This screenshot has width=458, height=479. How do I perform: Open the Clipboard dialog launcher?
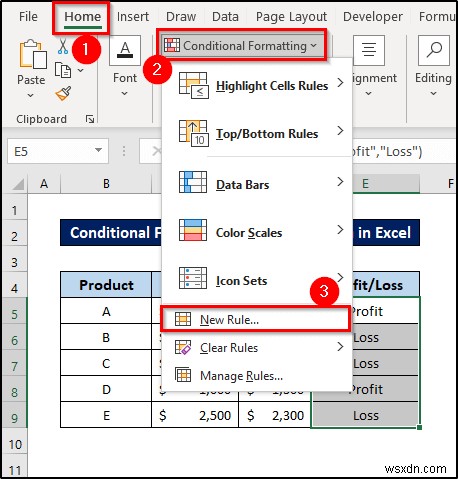90,119
